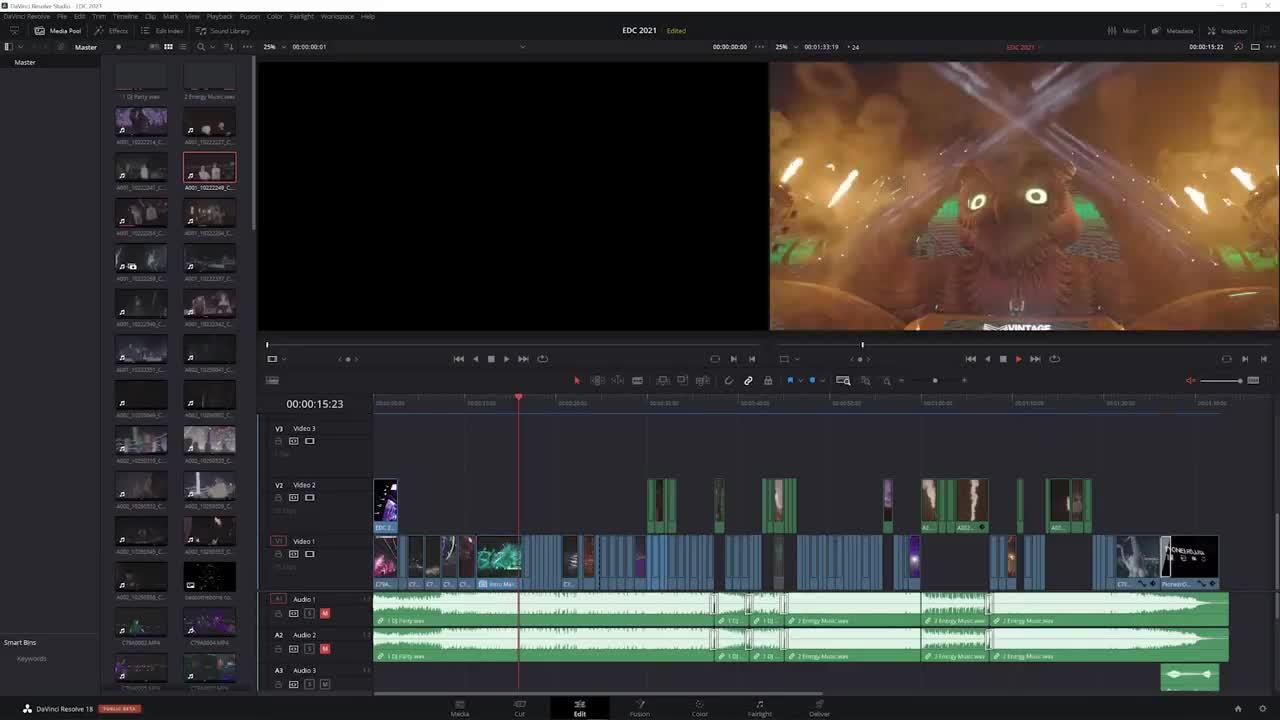Open the Fairlight menu

click(x=301, y=16)
